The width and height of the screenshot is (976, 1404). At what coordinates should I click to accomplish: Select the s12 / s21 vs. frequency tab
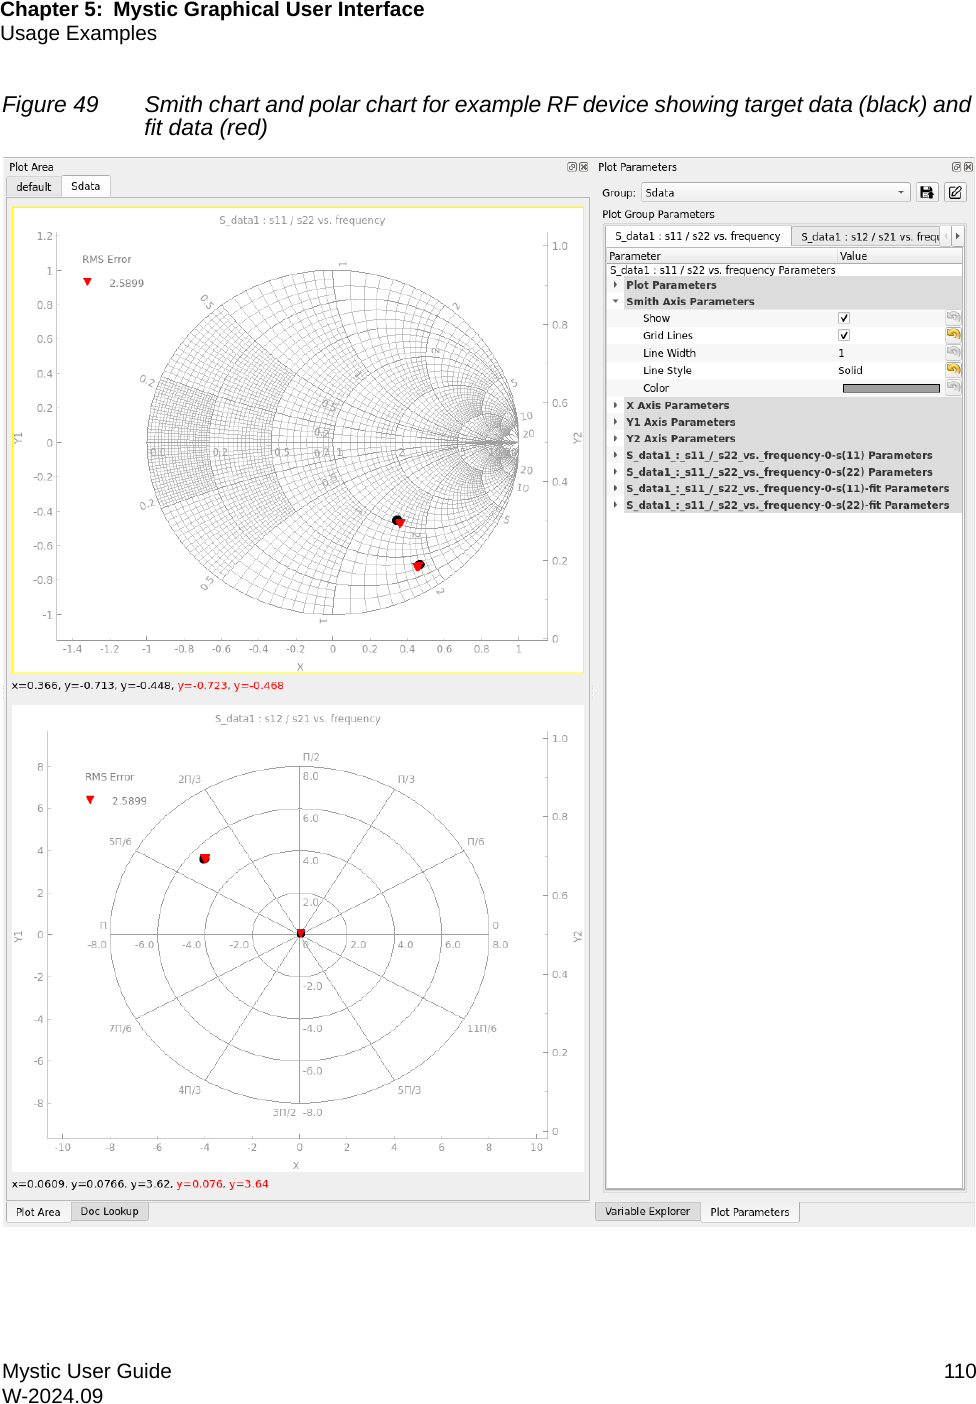click(868, 237)
